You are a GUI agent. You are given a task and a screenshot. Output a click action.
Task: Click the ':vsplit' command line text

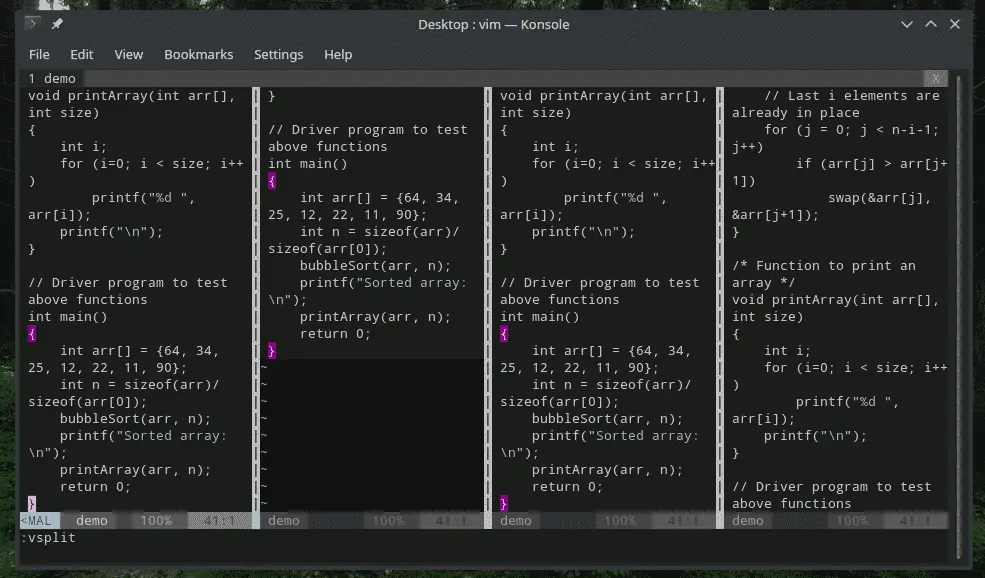pos(48,538)
